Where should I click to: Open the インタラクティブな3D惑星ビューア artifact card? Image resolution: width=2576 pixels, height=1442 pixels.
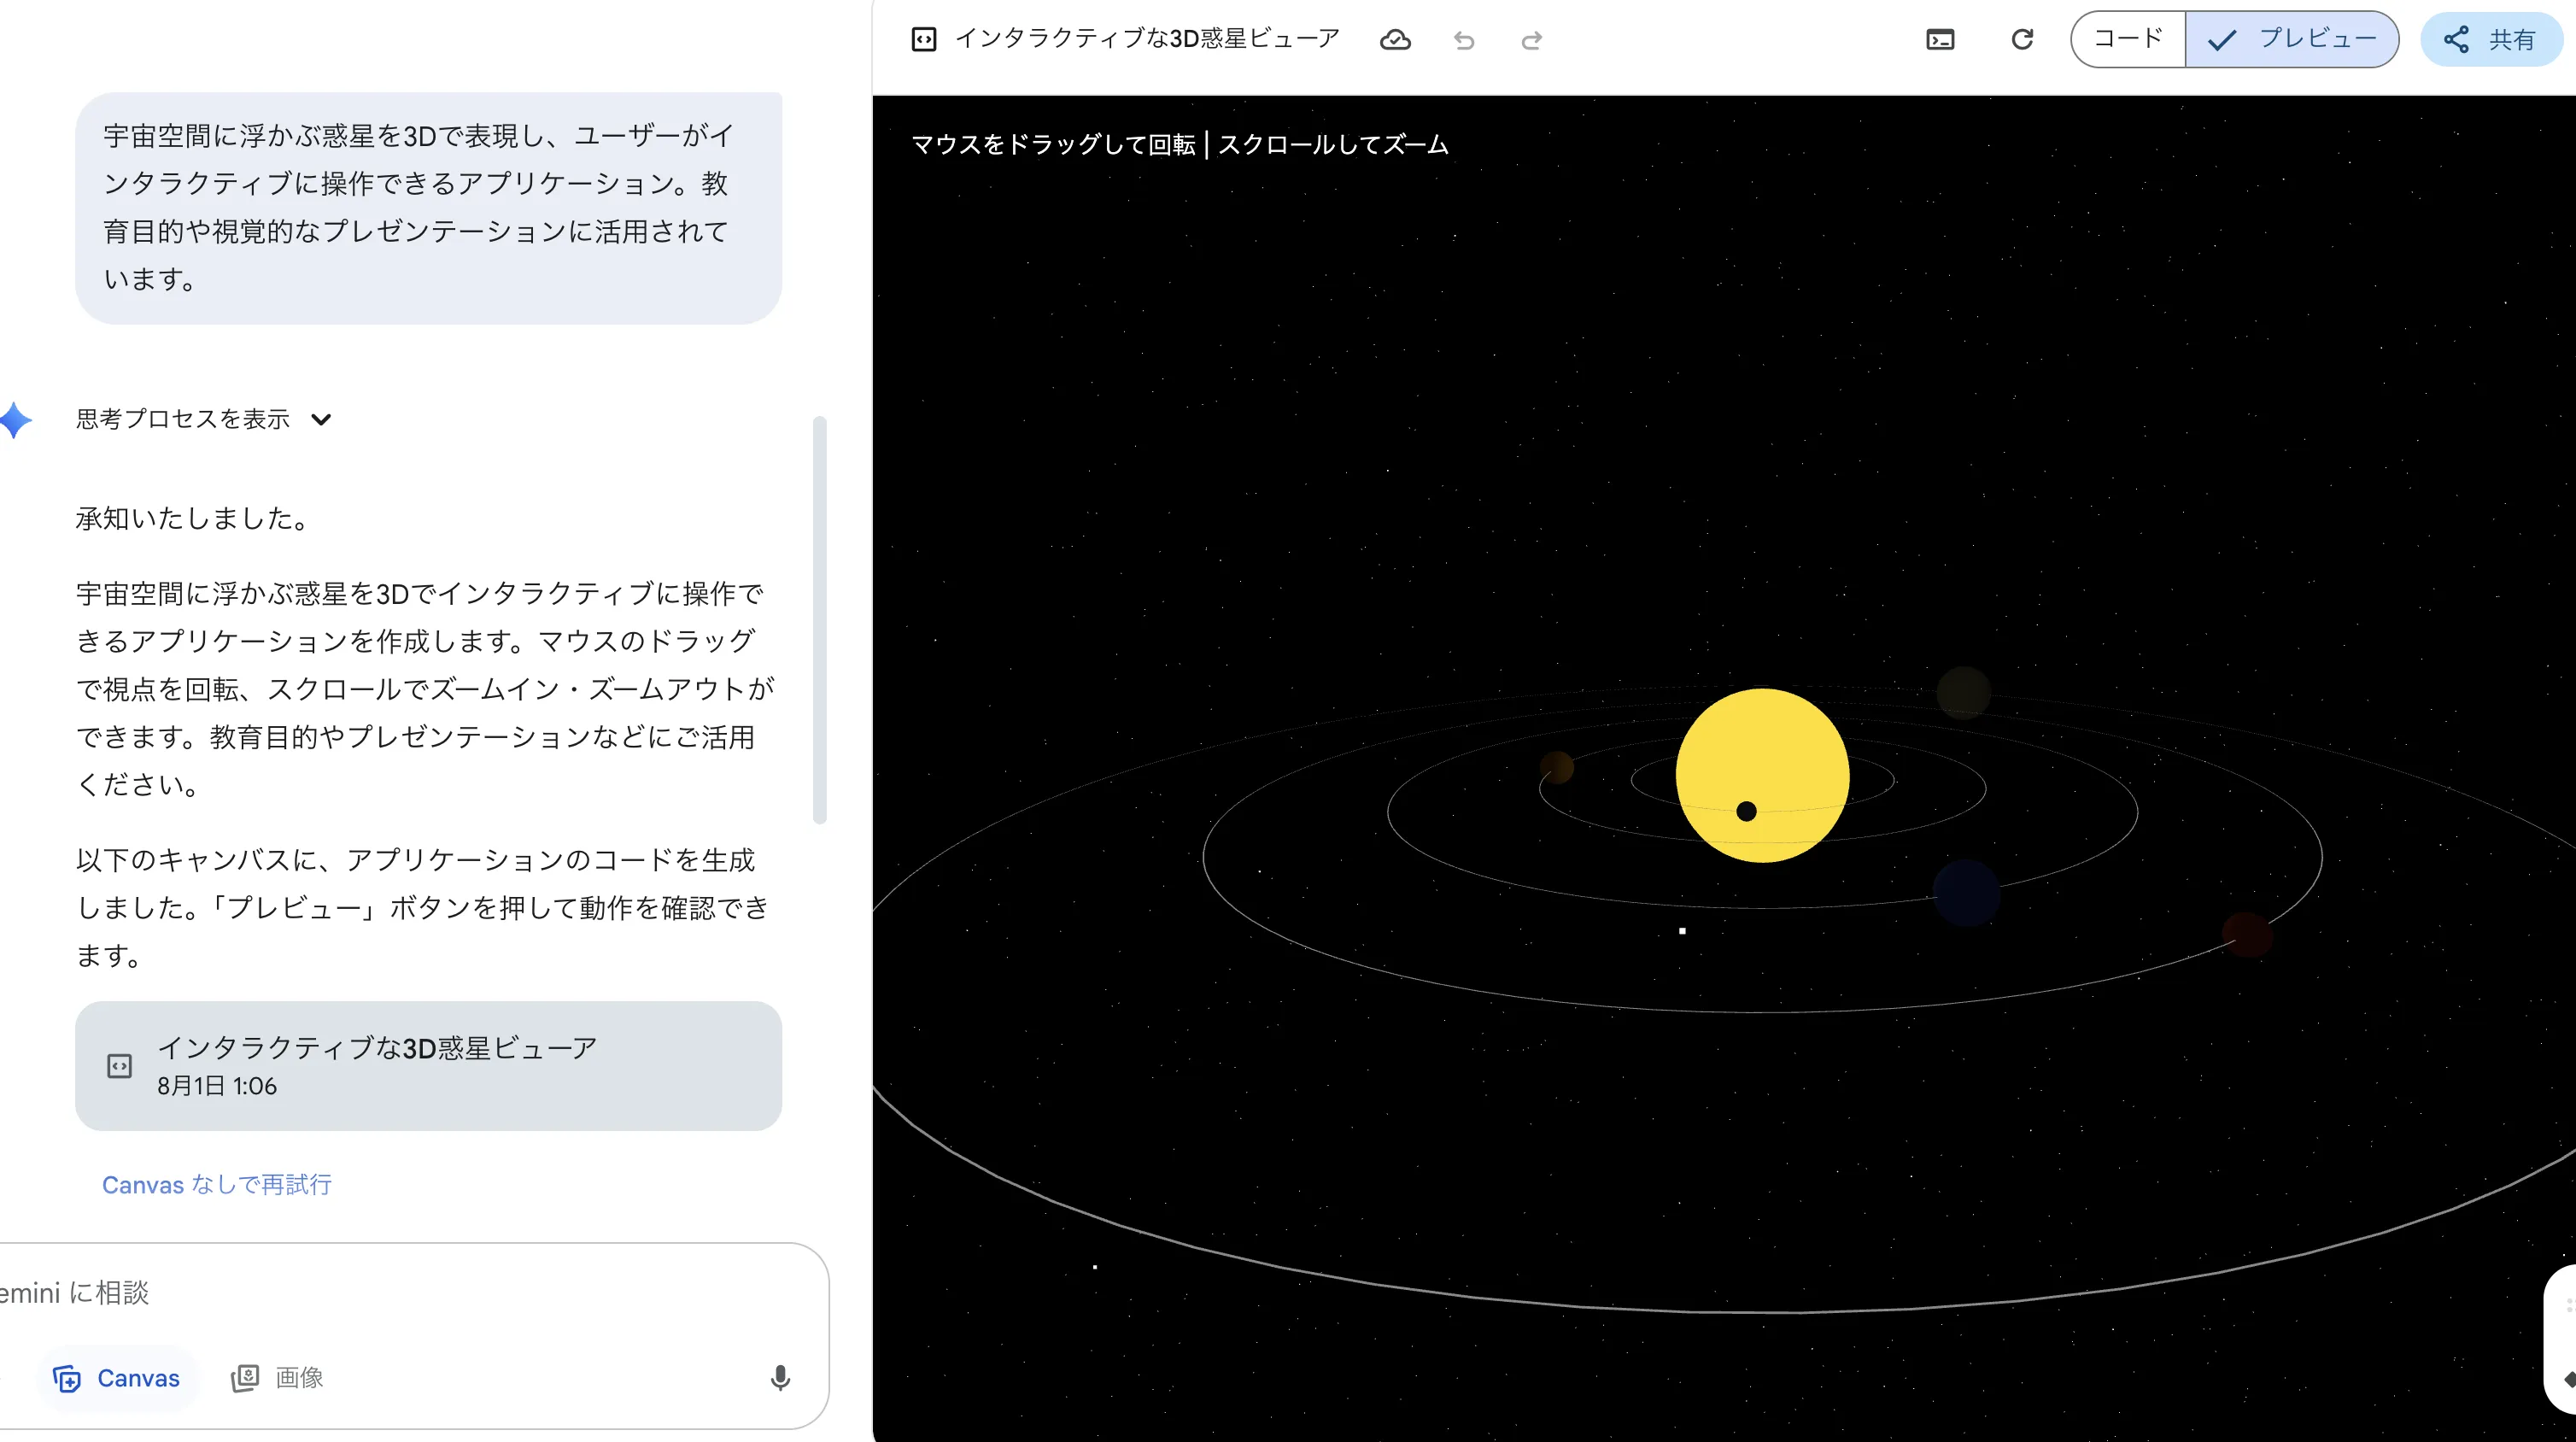(x=429, y=1065)
